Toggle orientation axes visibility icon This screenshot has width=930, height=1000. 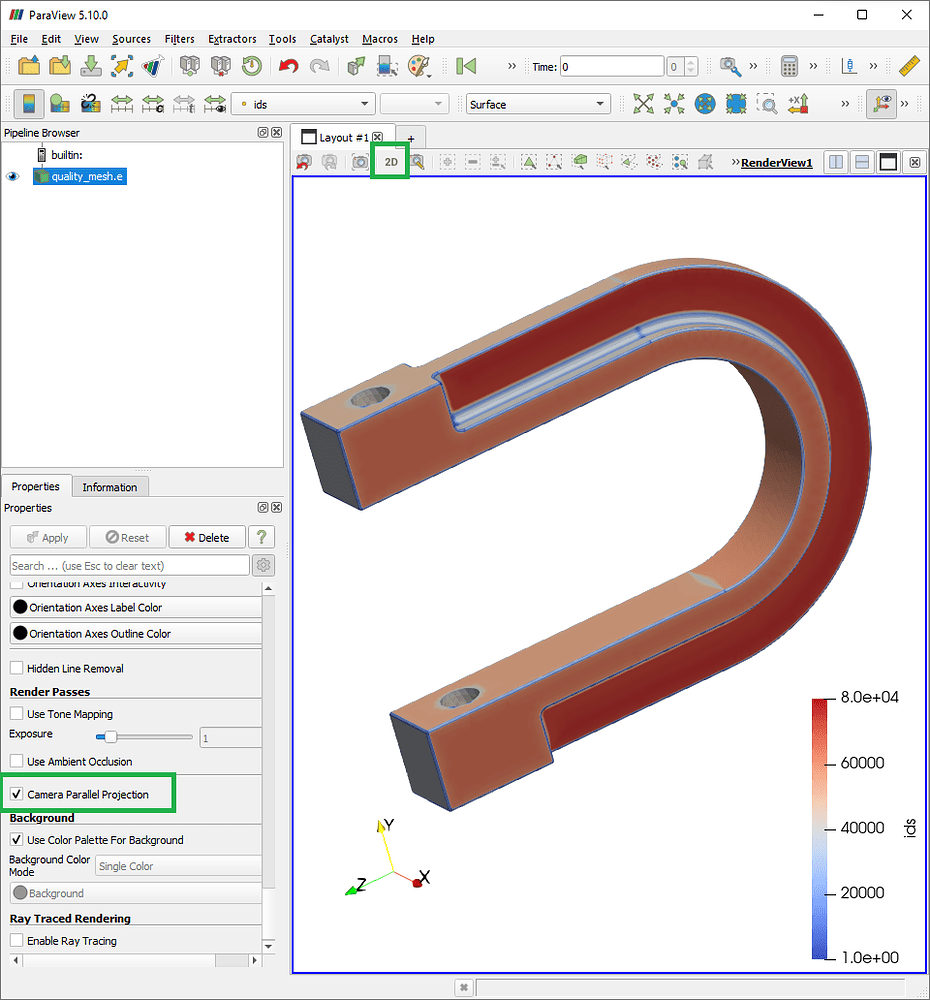click(x=881, y=103)
